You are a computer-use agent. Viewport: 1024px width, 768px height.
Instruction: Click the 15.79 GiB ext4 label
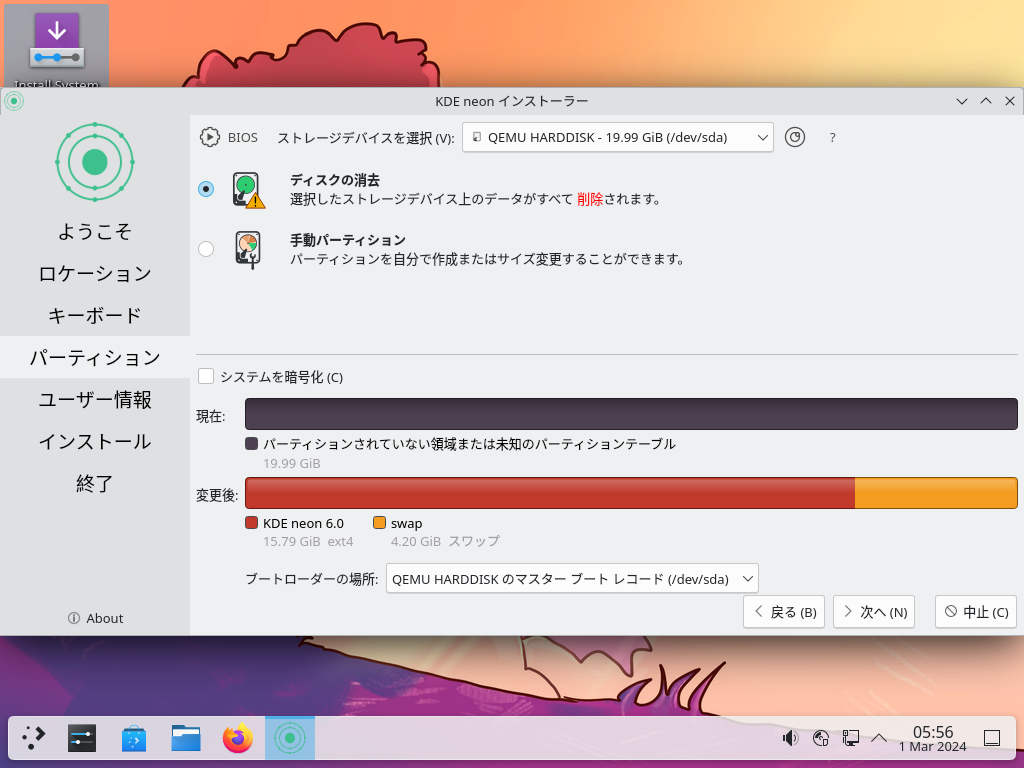[308, 541]
